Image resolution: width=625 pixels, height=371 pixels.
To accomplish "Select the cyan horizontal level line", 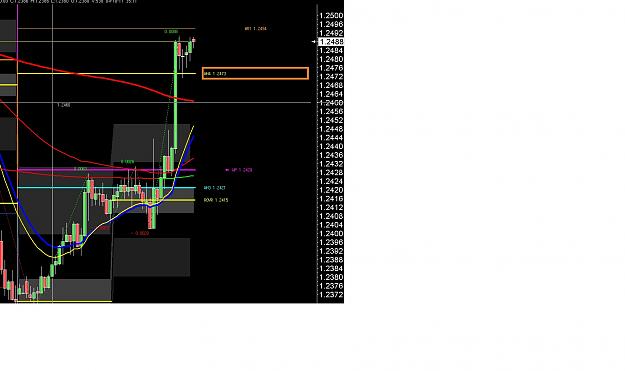I will pos(106,187).
